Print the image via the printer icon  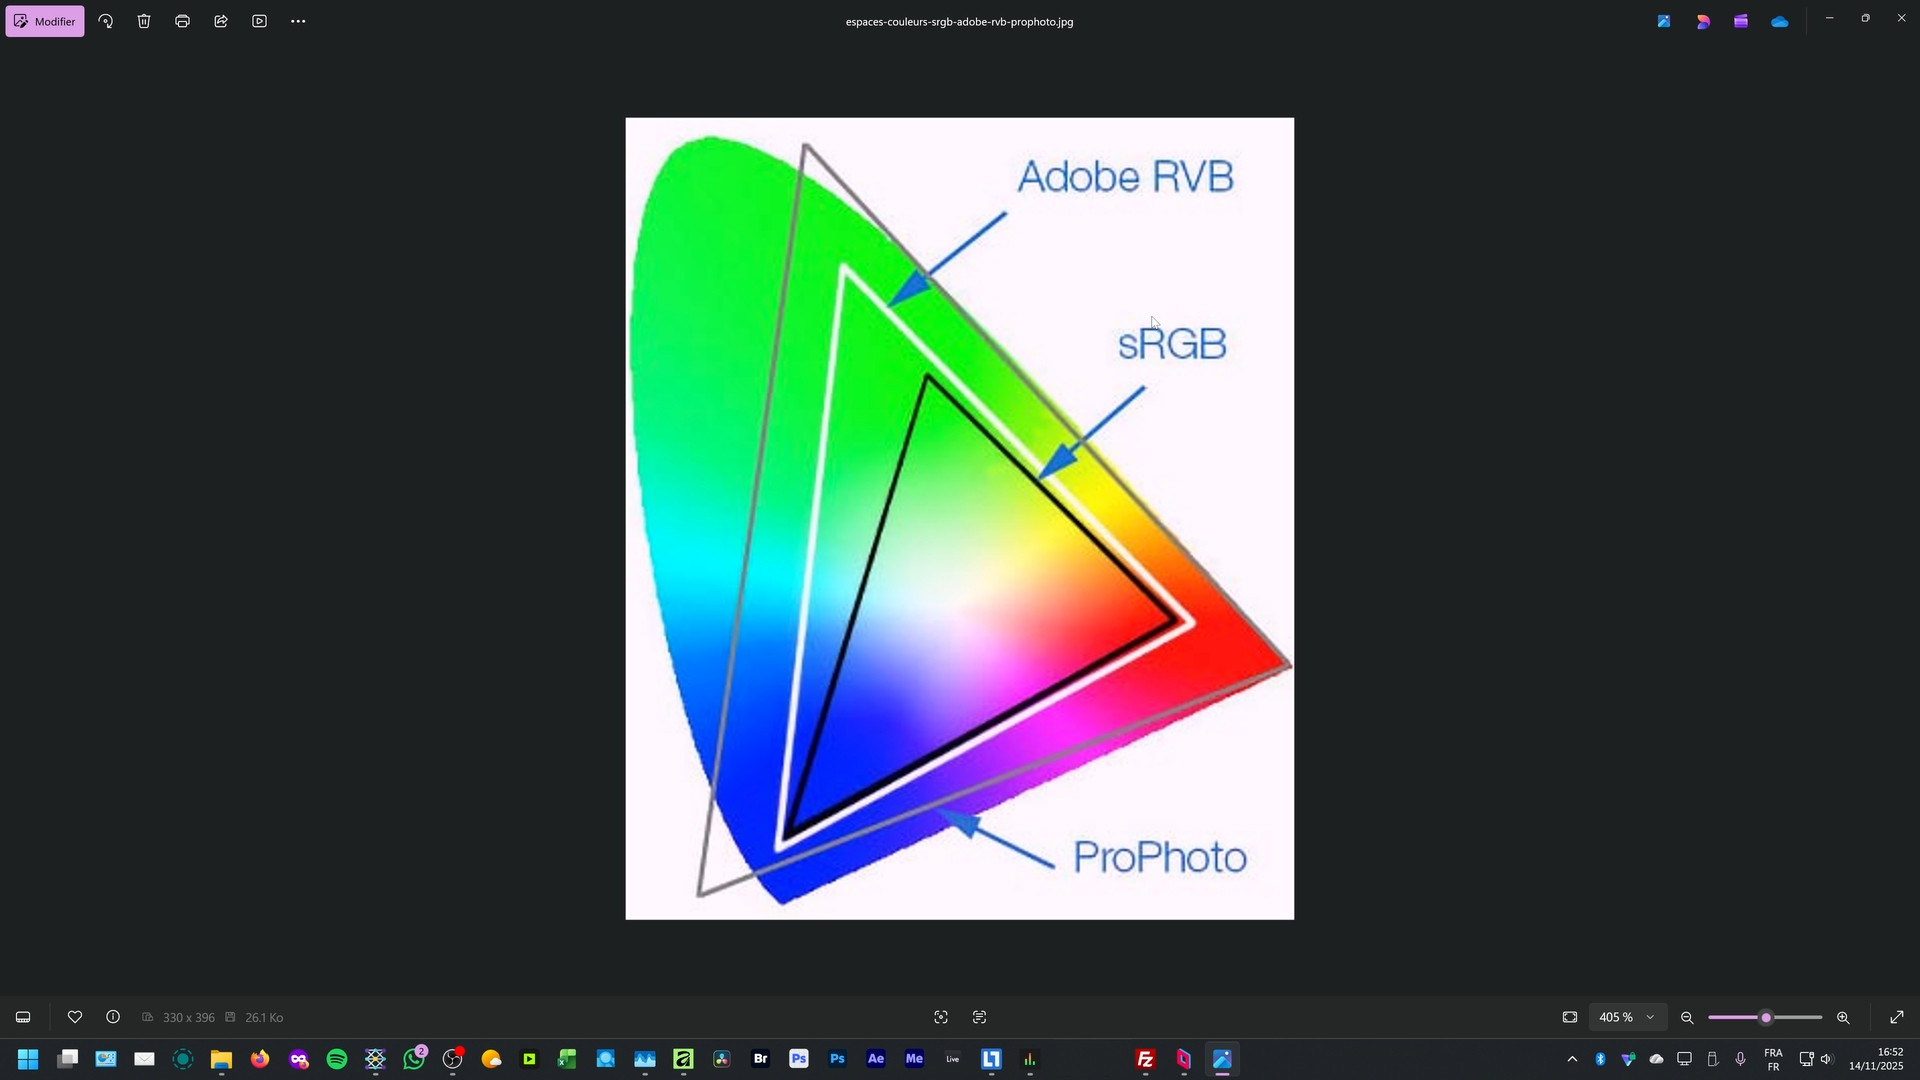pyautogui.click(x=182, y=21)
